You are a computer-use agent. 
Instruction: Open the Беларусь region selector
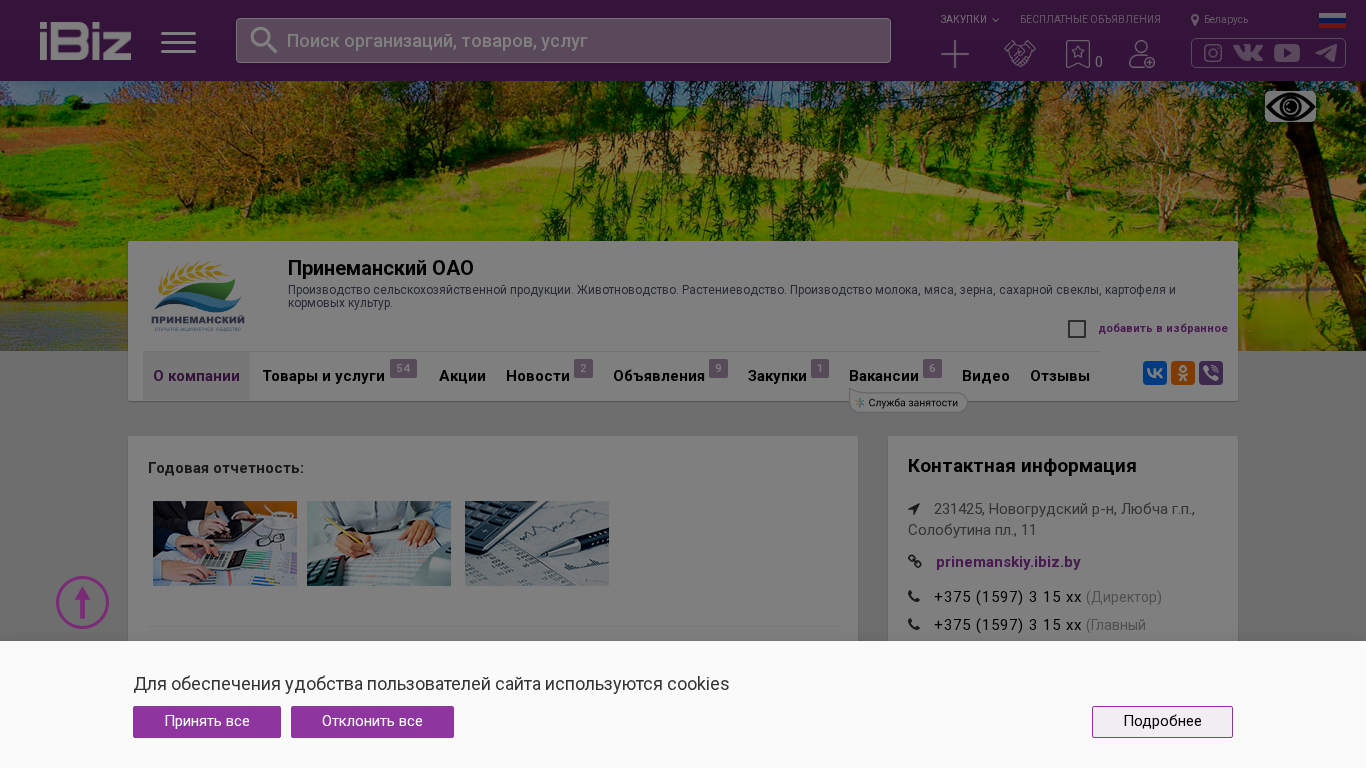[1219, 19]
